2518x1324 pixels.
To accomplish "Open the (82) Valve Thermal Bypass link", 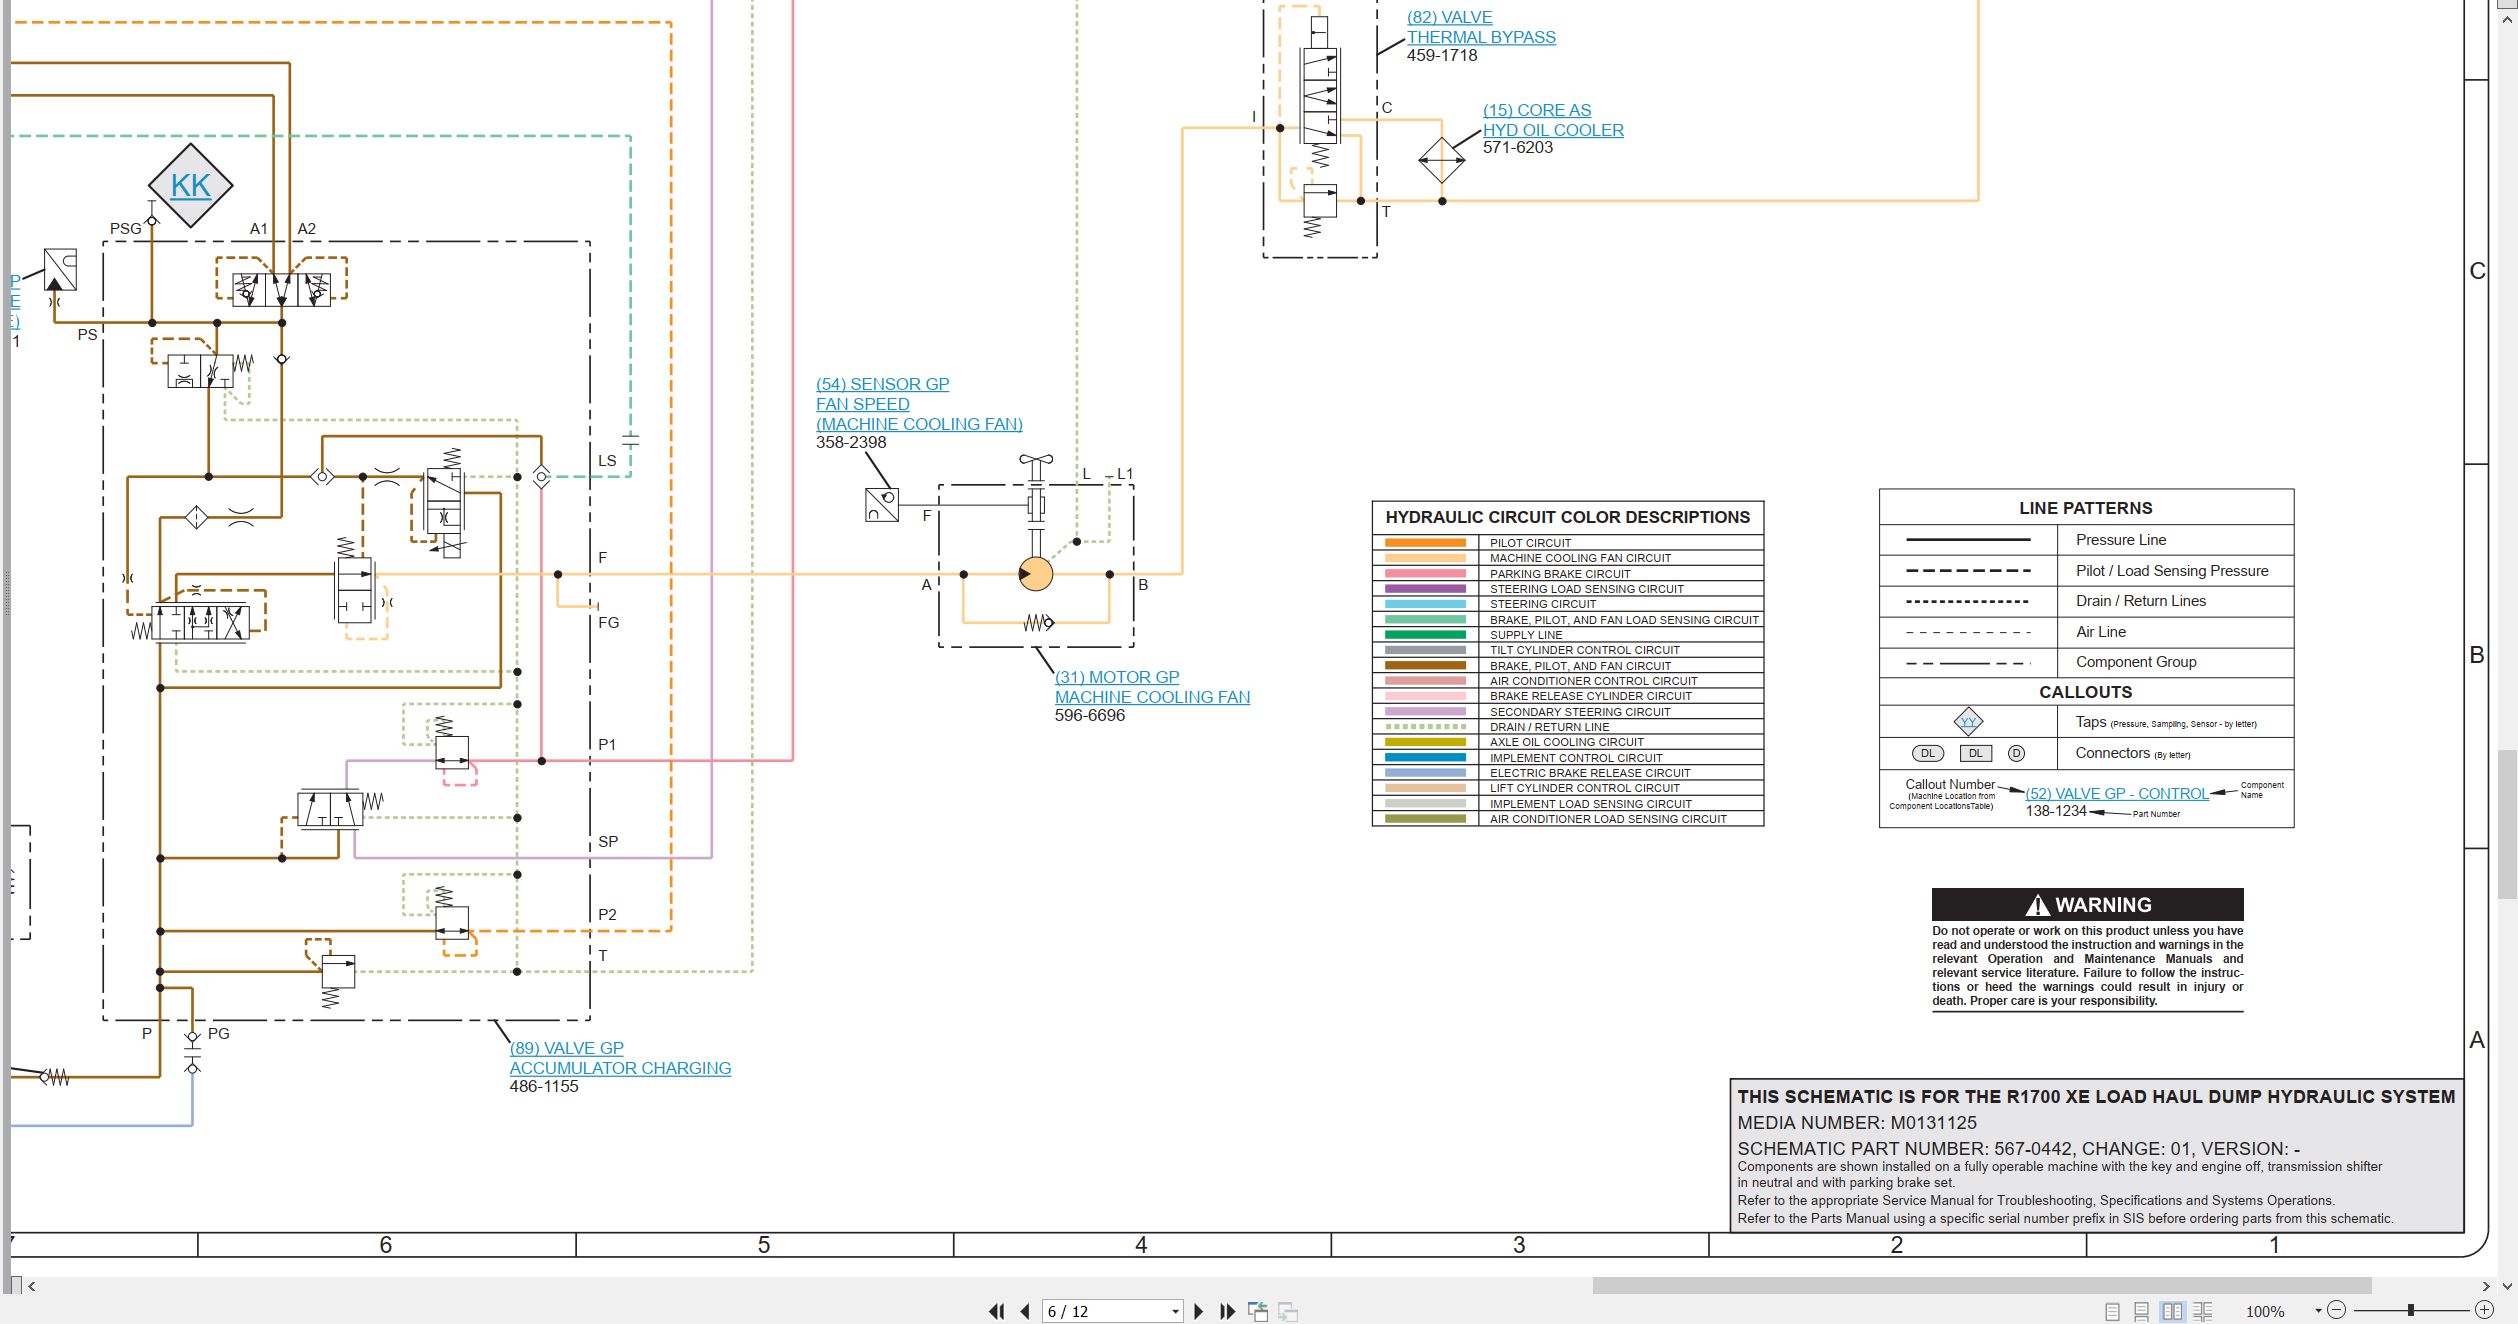I will click(x=1481, y=27).
